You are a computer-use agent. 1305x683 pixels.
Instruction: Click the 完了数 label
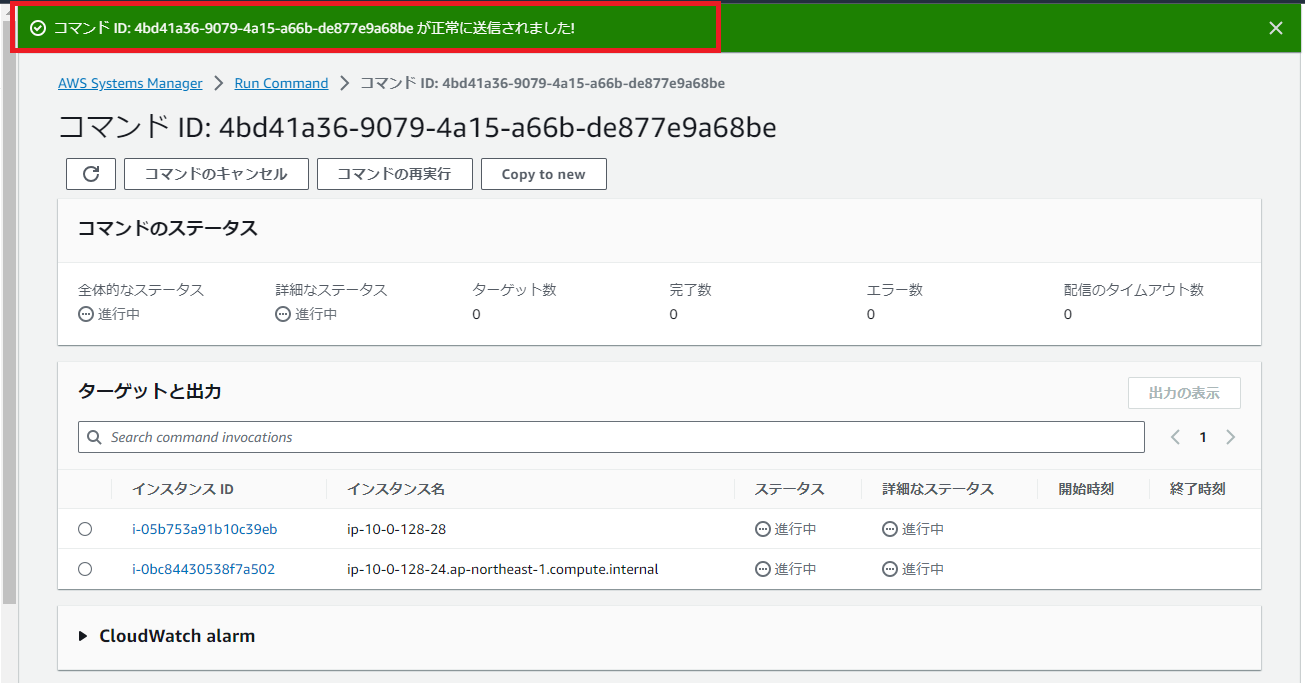[690, 290]
